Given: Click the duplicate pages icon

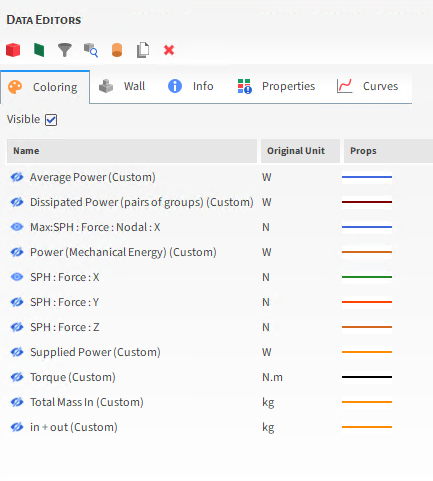Looking at the screenshot, I should 143,50.
